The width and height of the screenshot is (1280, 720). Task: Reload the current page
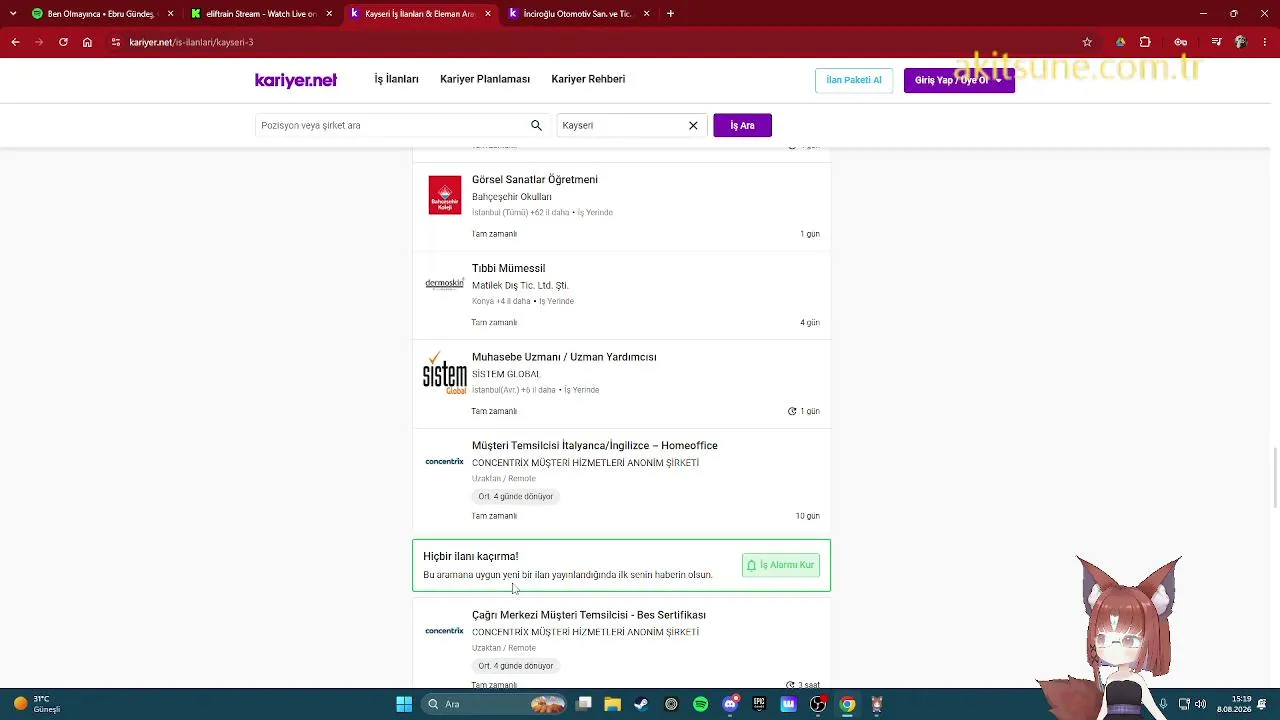pos(63,42)
